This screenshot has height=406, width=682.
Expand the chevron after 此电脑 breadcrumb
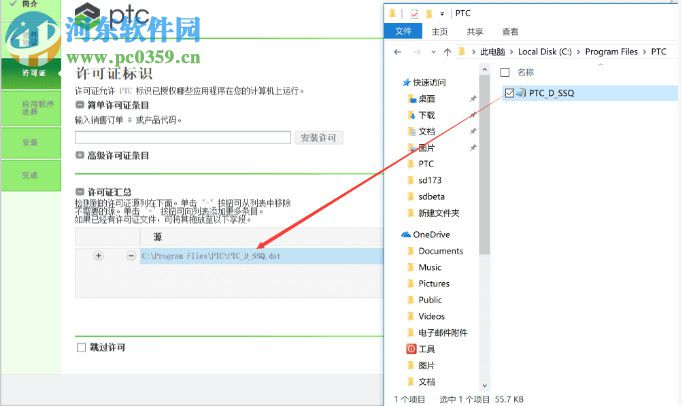(512, 52)
